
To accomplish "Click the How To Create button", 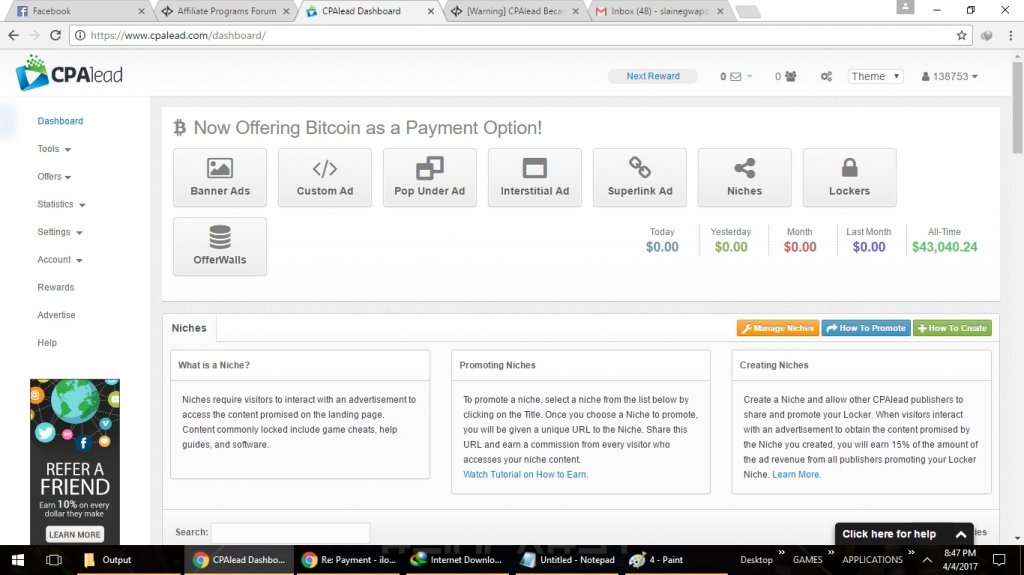I will tap(952, 328).
